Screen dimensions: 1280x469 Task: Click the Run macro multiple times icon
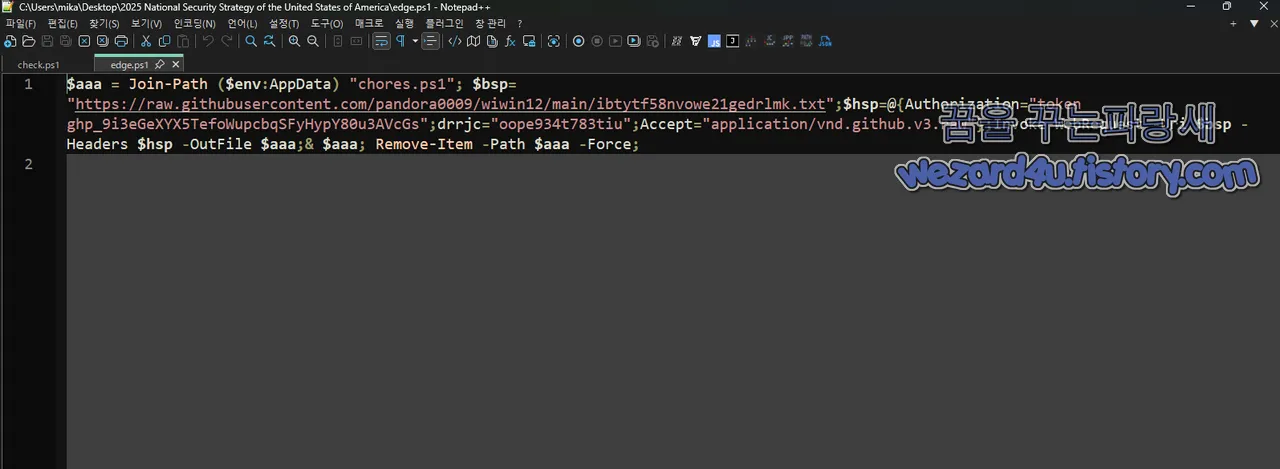pyautogui.click(x=634, y=41)
